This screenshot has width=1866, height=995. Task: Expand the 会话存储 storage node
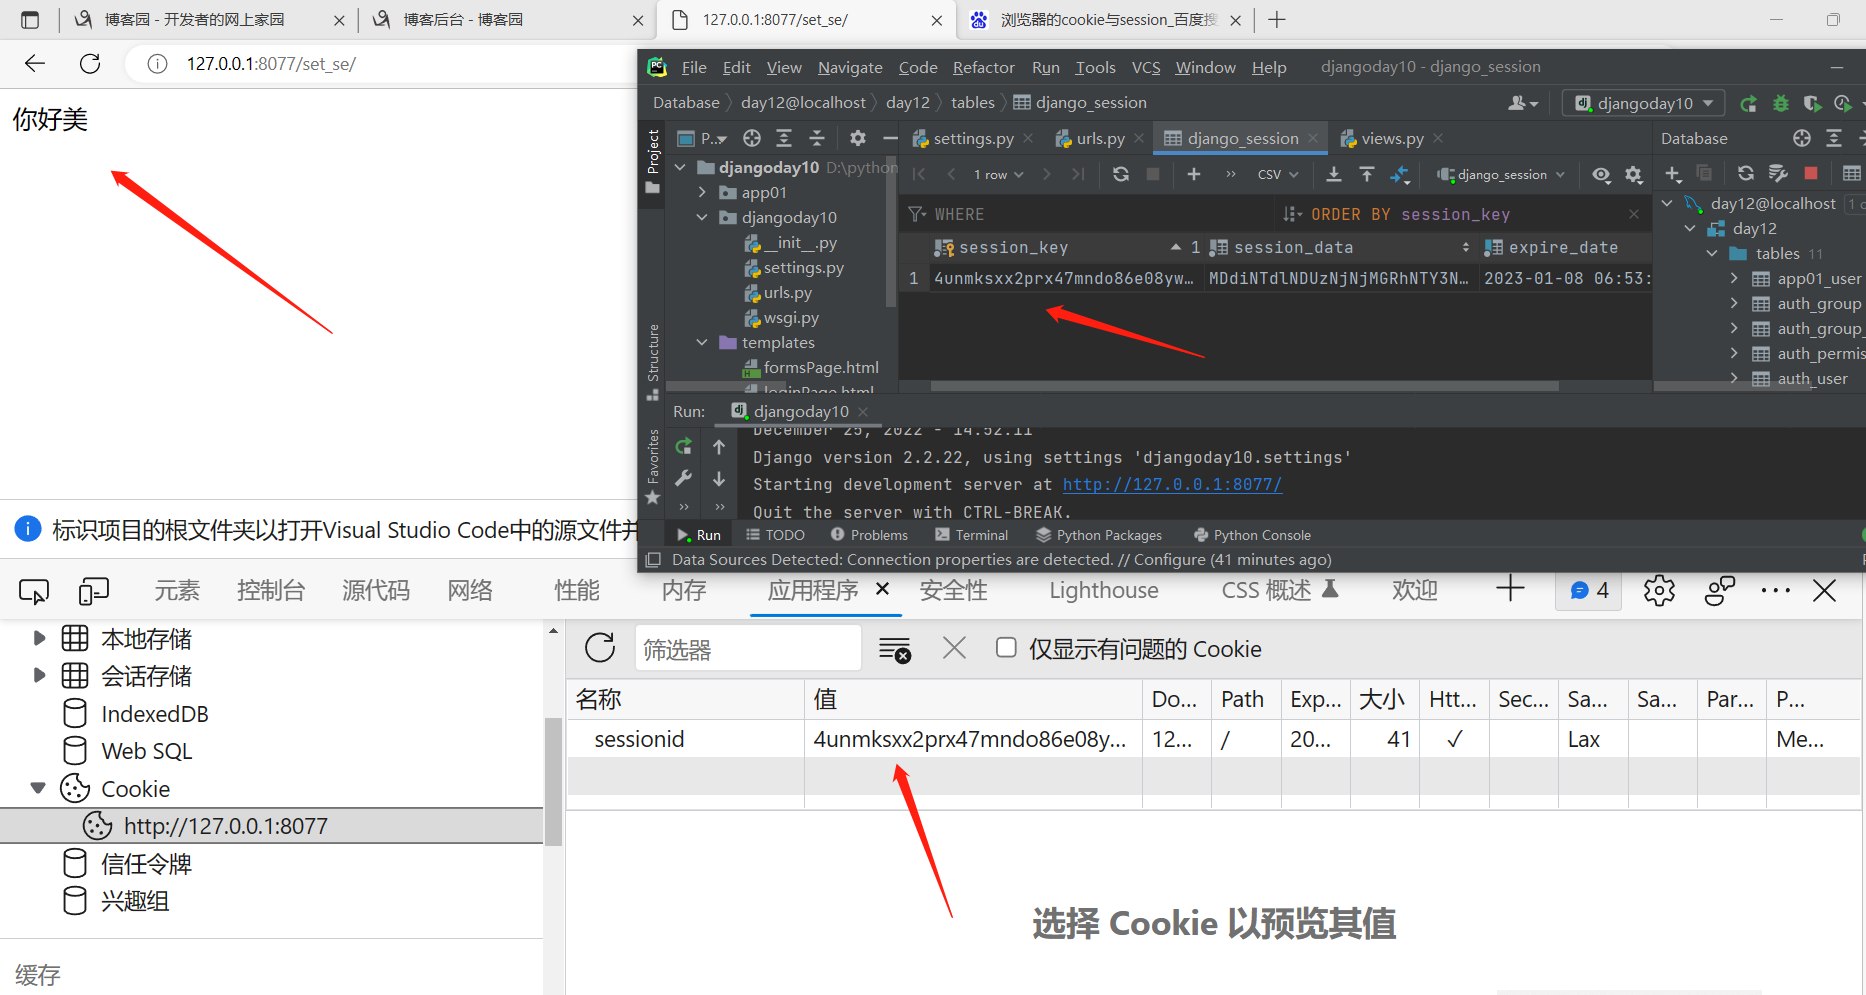coord(39,675)
